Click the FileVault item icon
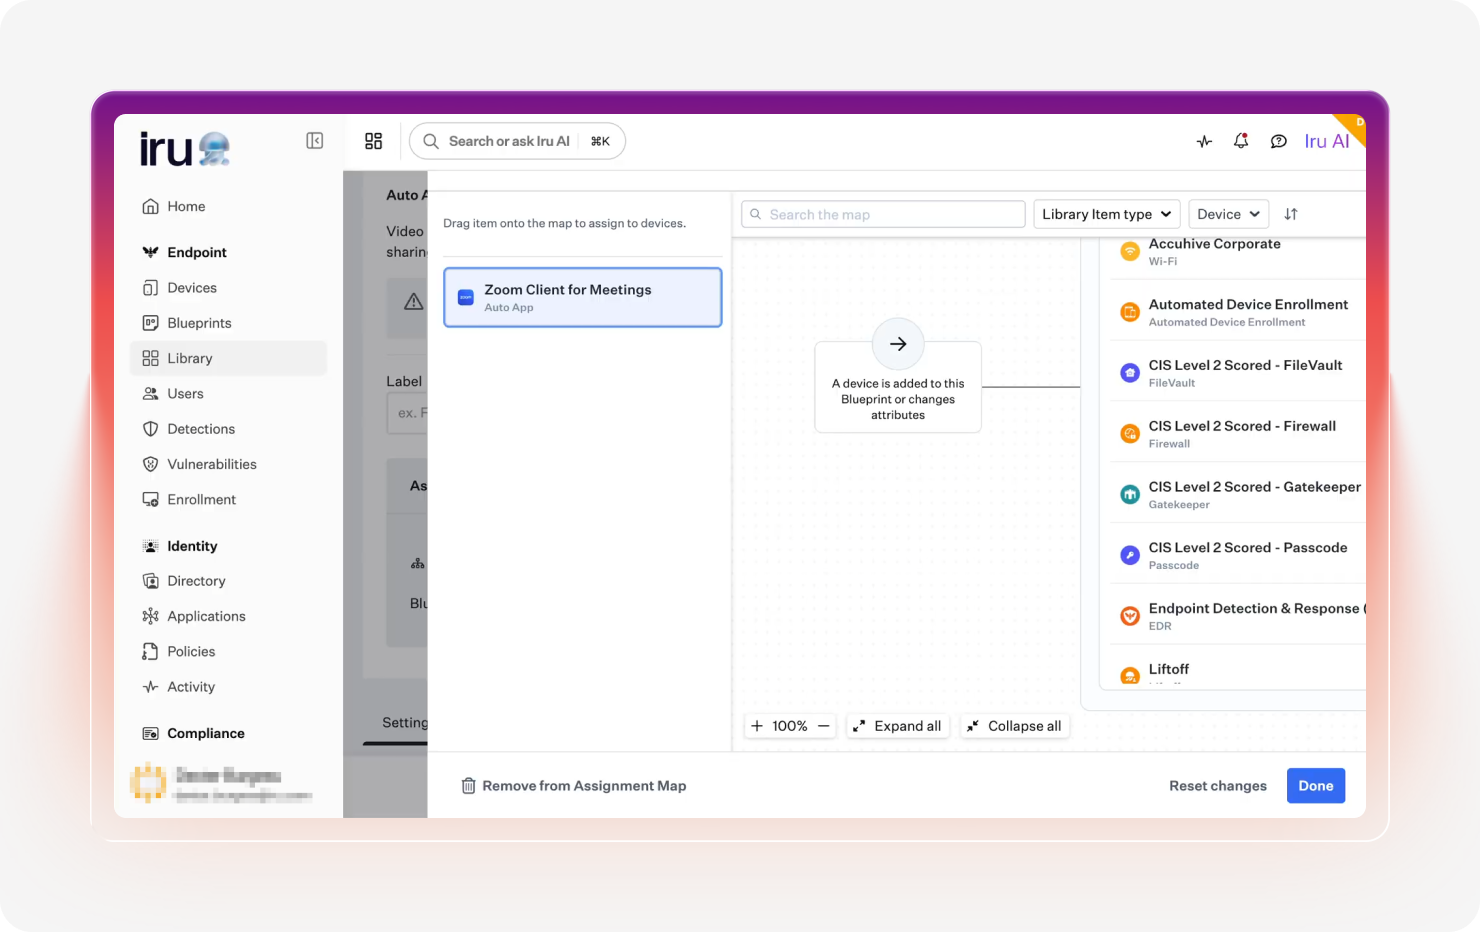This screenshot has width=1480, height=932. (1130, 373)
